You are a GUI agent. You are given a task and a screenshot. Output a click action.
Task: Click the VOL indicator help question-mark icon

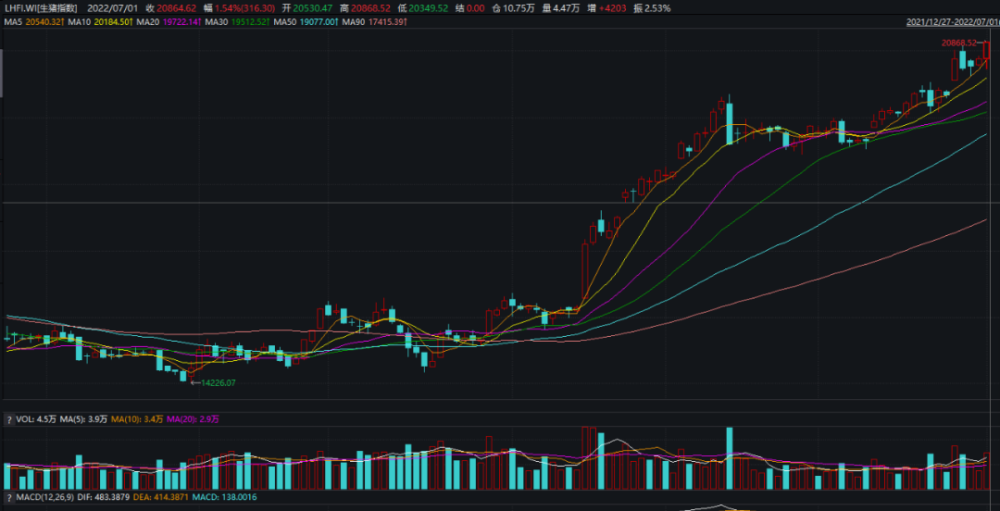coord(10,418)
